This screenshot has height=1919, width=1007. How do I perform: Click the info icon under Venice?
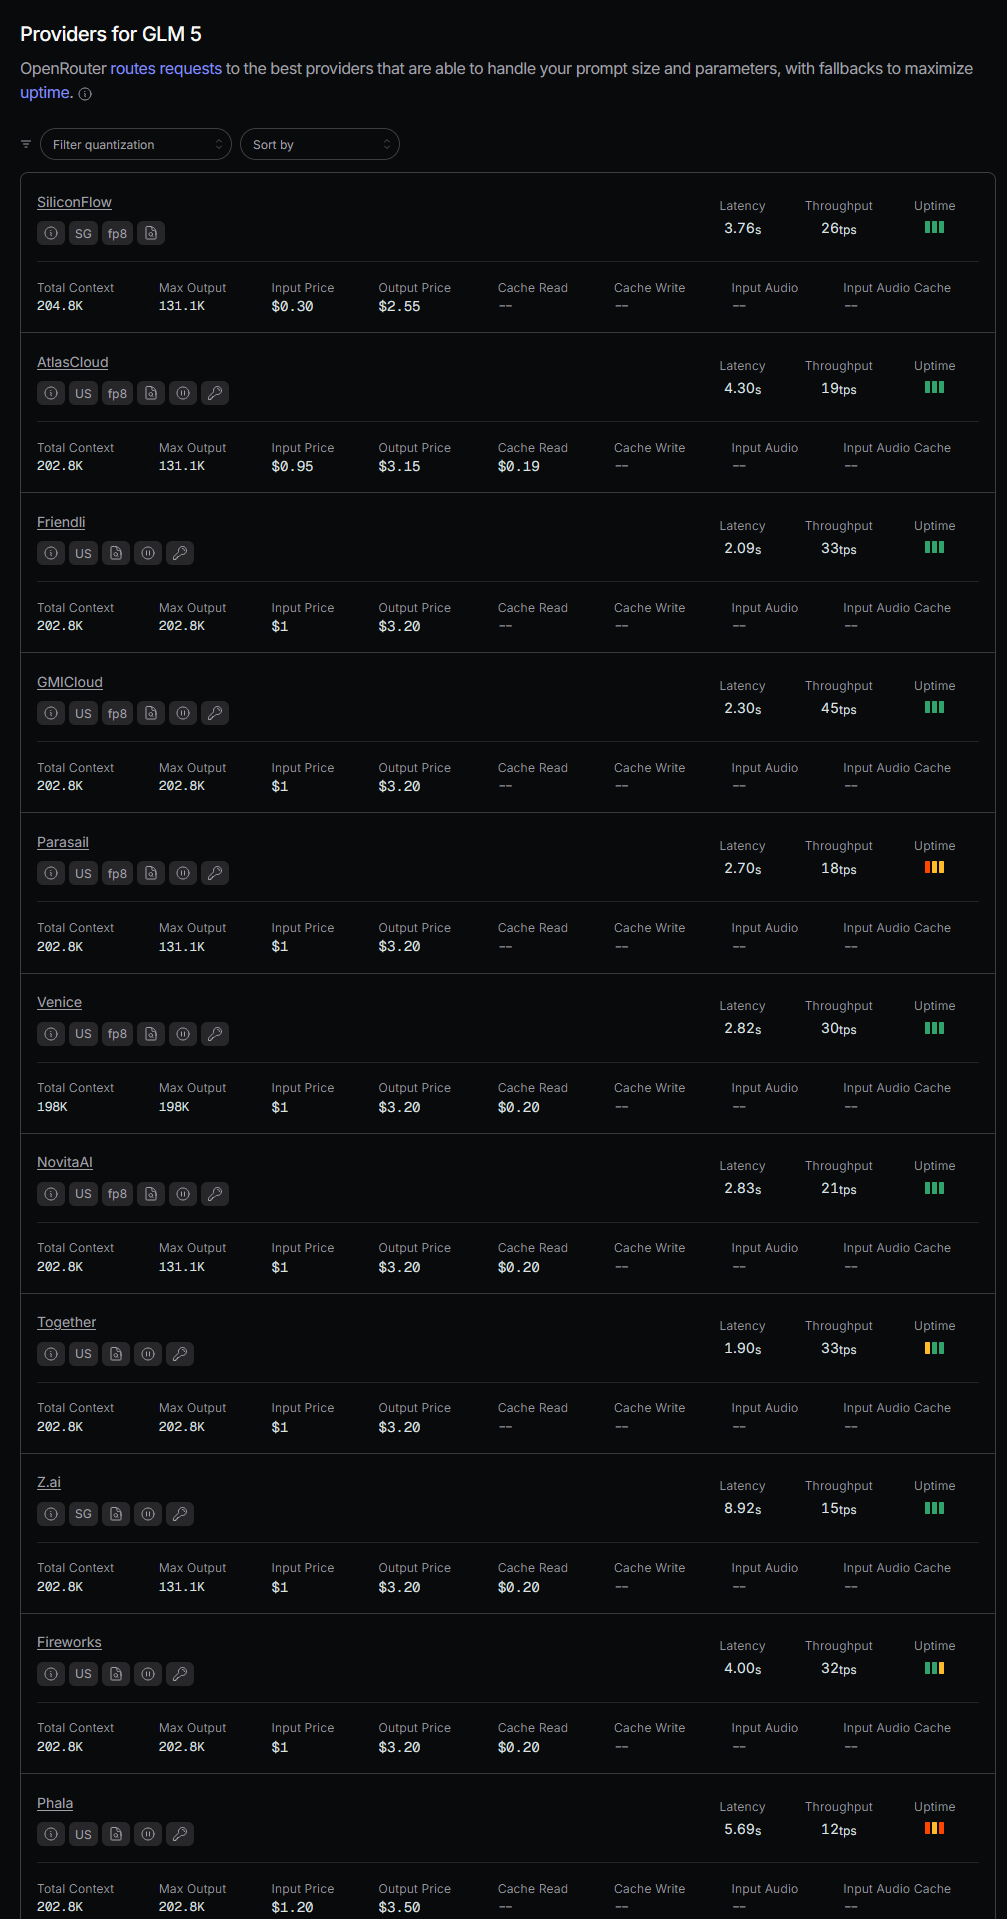click(51, 1033)
